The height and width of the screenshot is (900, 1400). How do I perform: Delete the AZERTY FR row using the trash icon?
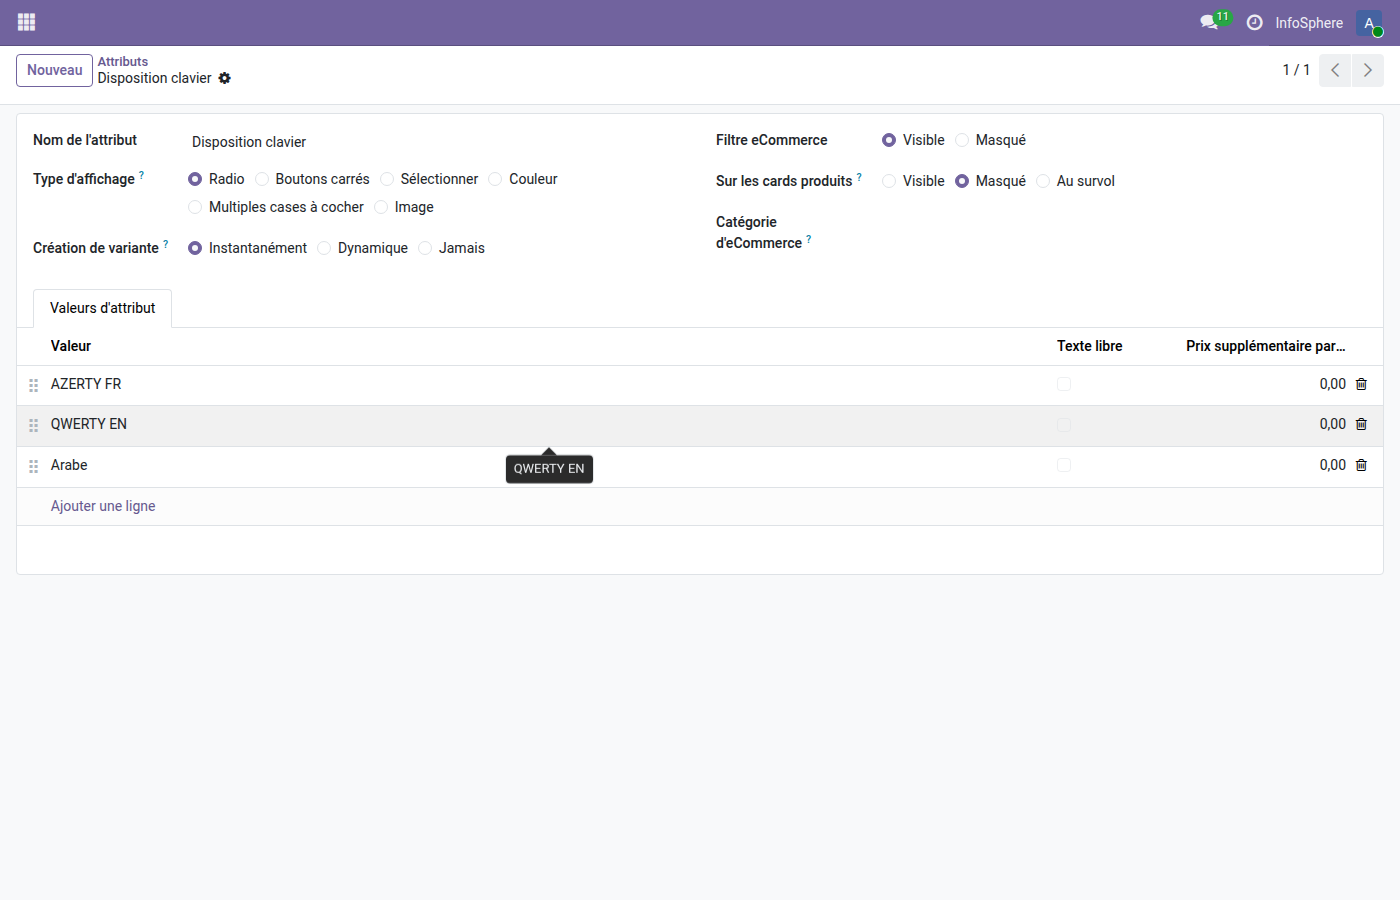(1361, 383)
